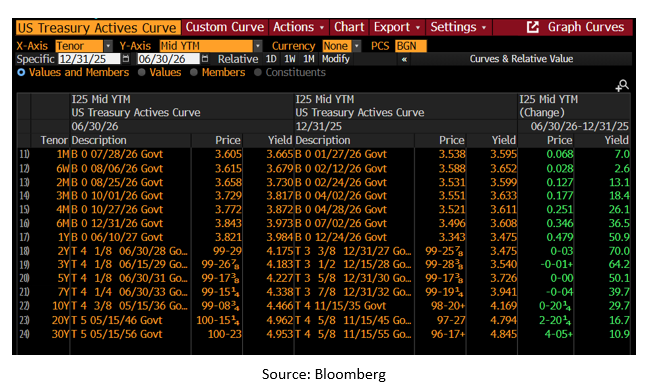Image resolution: width=649 pixels, height=383 pixels.
Task: Click T 5 05/15/46 Govt security
Action: point(117,320)
